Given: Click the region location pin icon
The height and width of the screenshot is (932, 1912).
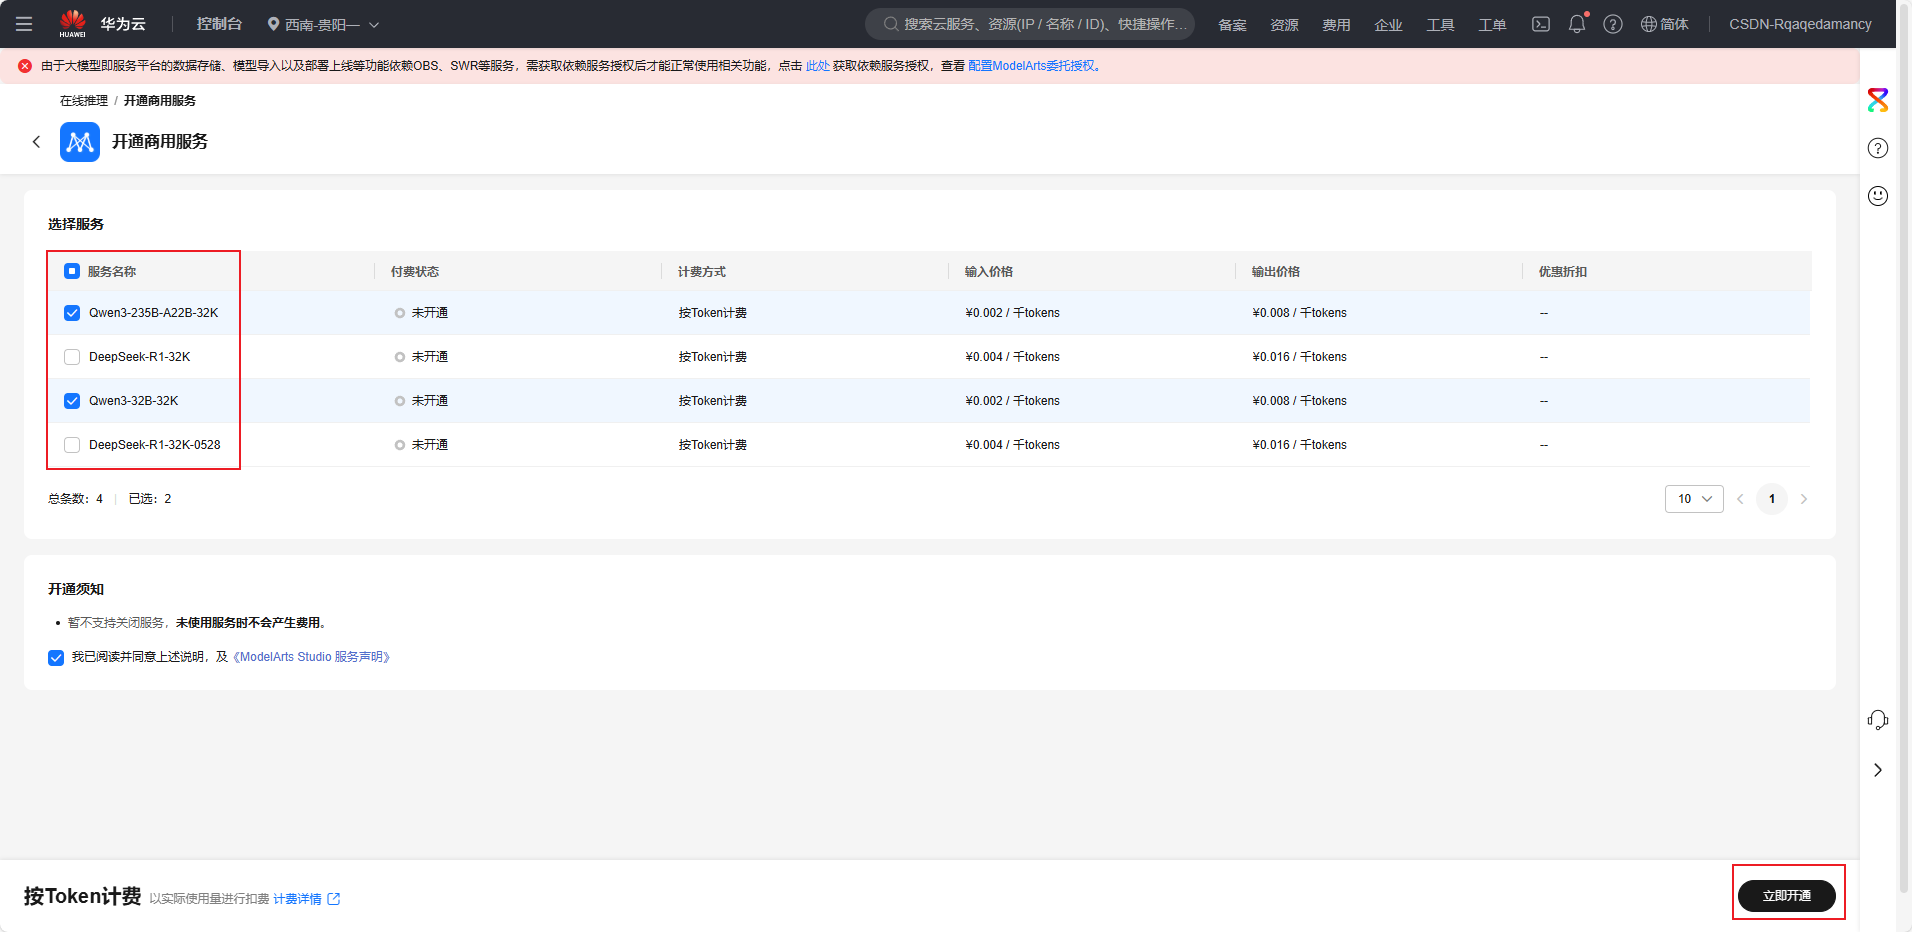Looking at the screenshot, I should (273, 24).
